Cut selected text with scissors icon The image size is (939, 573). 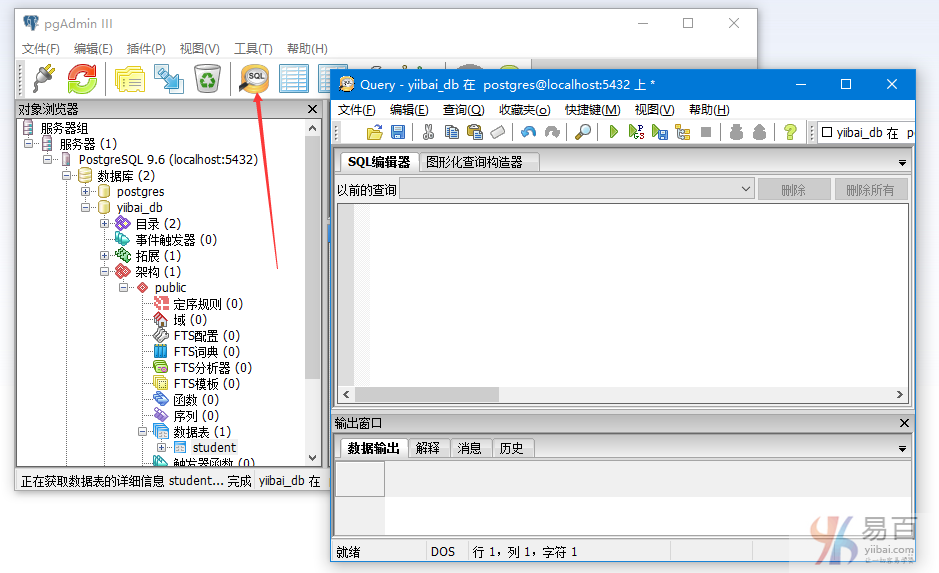click(x=428, y=132)
